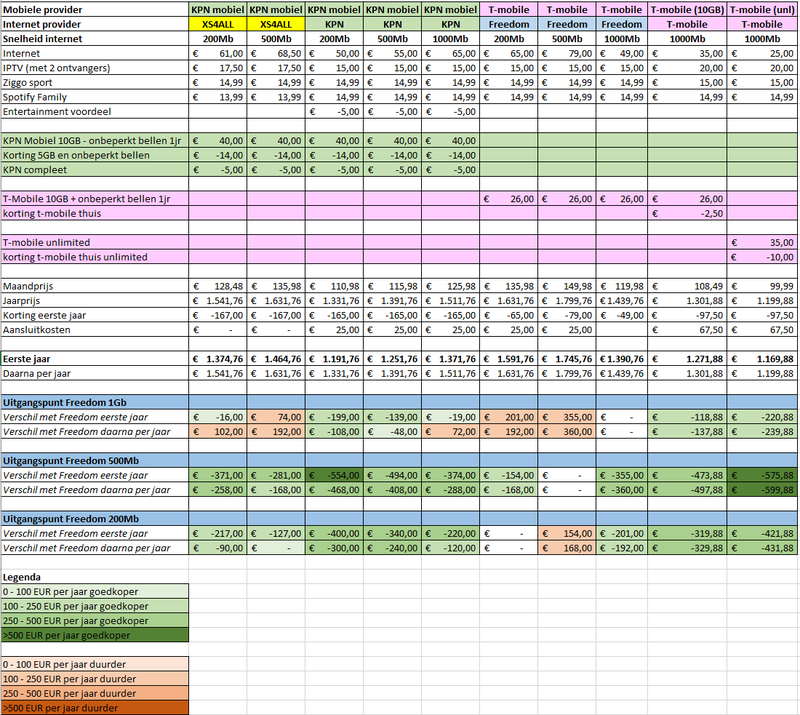Click the 'Jaarprijs' row label

95,301
